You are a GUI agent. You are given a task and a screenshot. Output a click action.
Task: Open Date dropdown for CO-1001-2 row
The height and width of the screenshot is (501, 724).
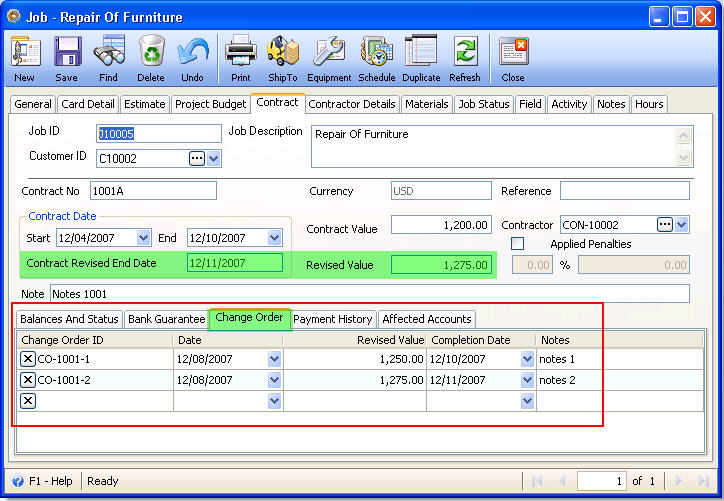point(274,380)
